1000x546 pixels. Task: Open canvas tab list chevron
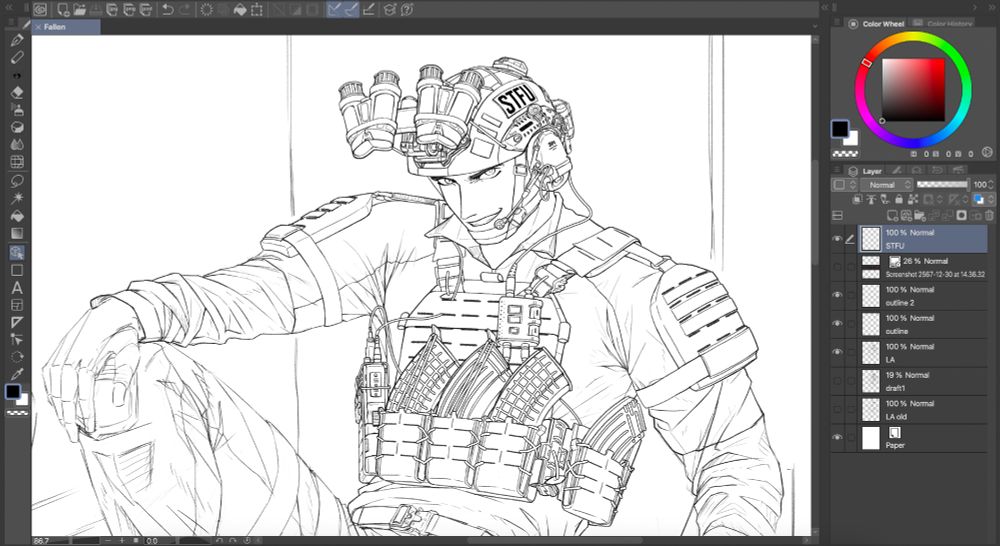(x=814, y=26)
